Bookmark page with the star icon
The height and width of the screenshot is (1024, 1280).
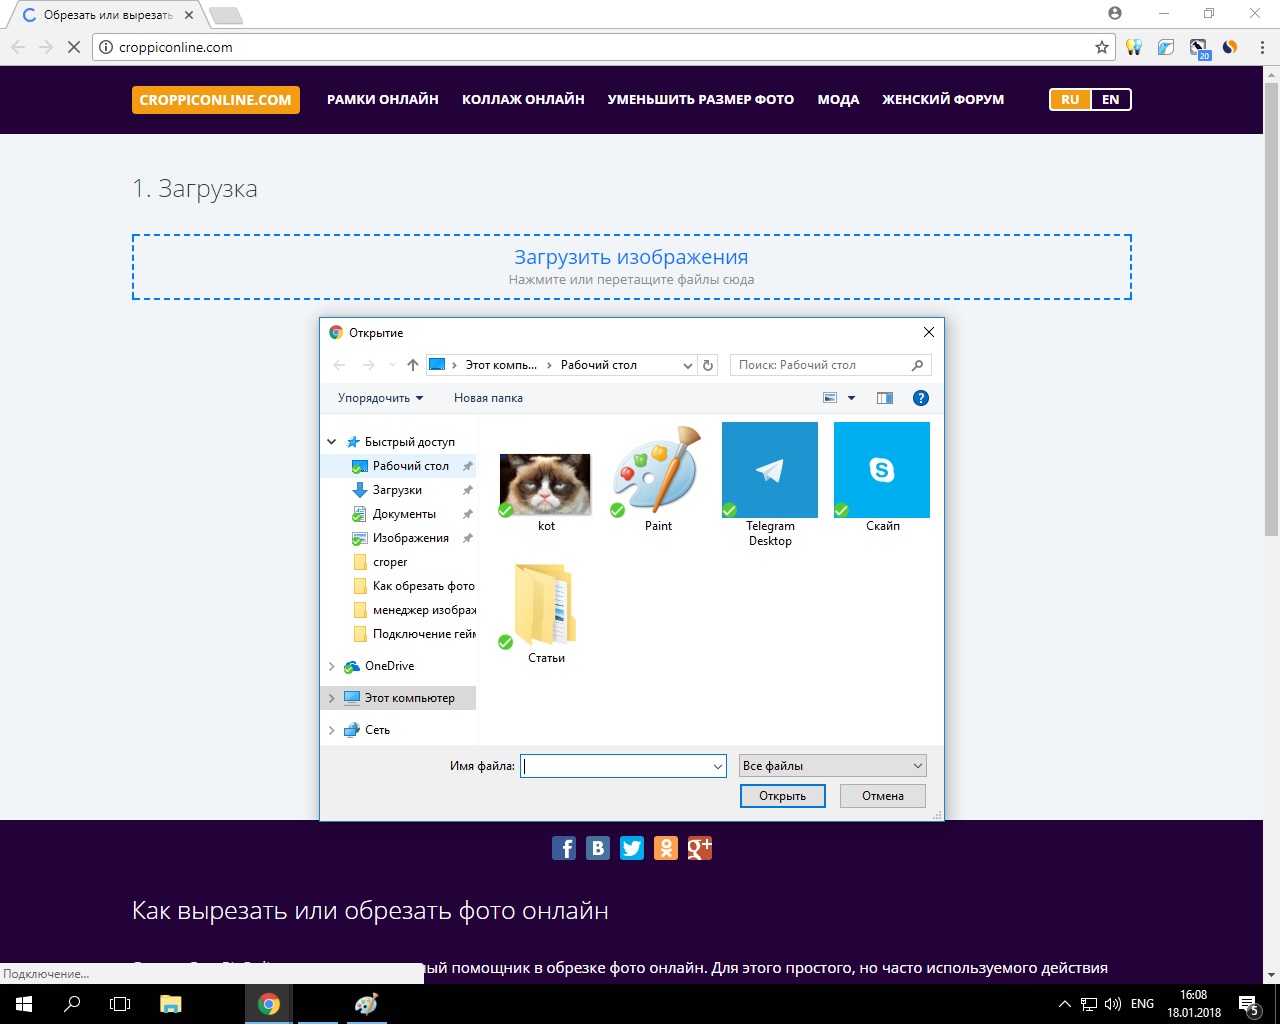1102,47
